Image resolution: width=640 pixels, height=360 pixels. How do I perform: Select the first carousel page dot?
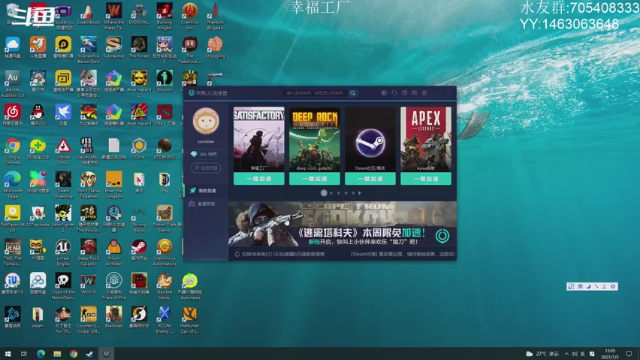tap(324, 193)
